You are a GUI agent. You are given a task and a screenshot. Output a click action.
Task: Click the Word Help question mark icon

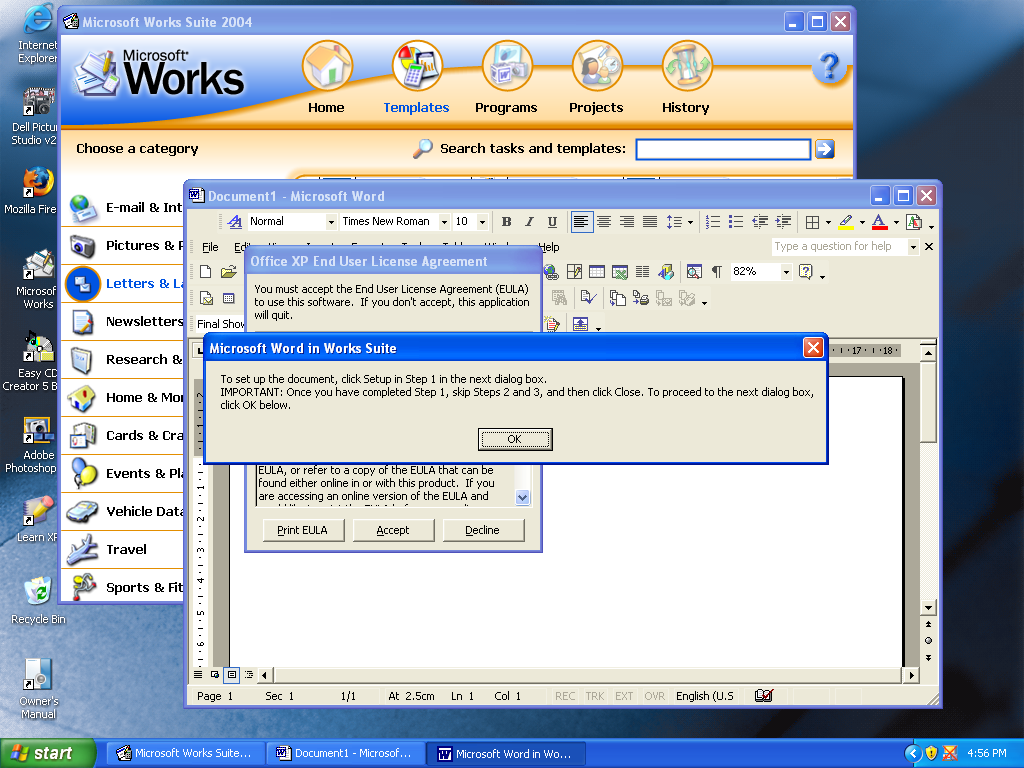pos(806,272)
